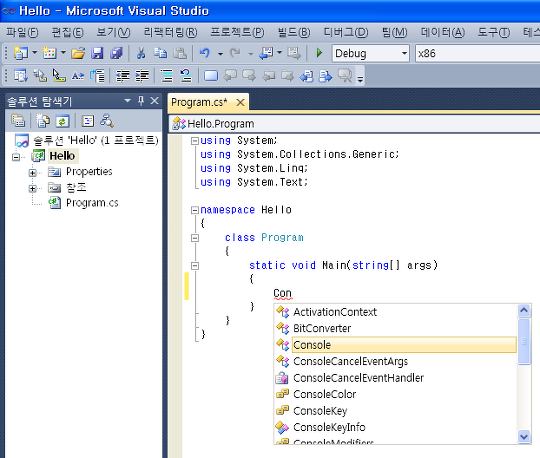The image size is (540, 458).
Task: Undo the last edit with the undo arrow
Action: tap(205, 53)
